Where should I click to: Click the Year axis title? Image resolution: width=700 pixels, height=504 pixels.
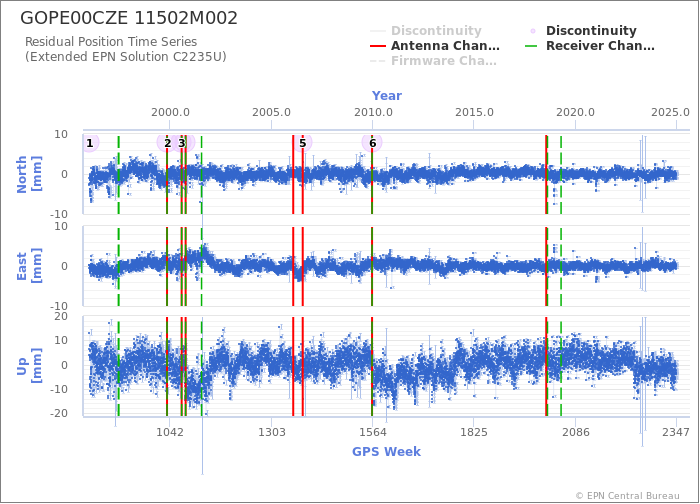pyautogui.click(x=387, y=96)
